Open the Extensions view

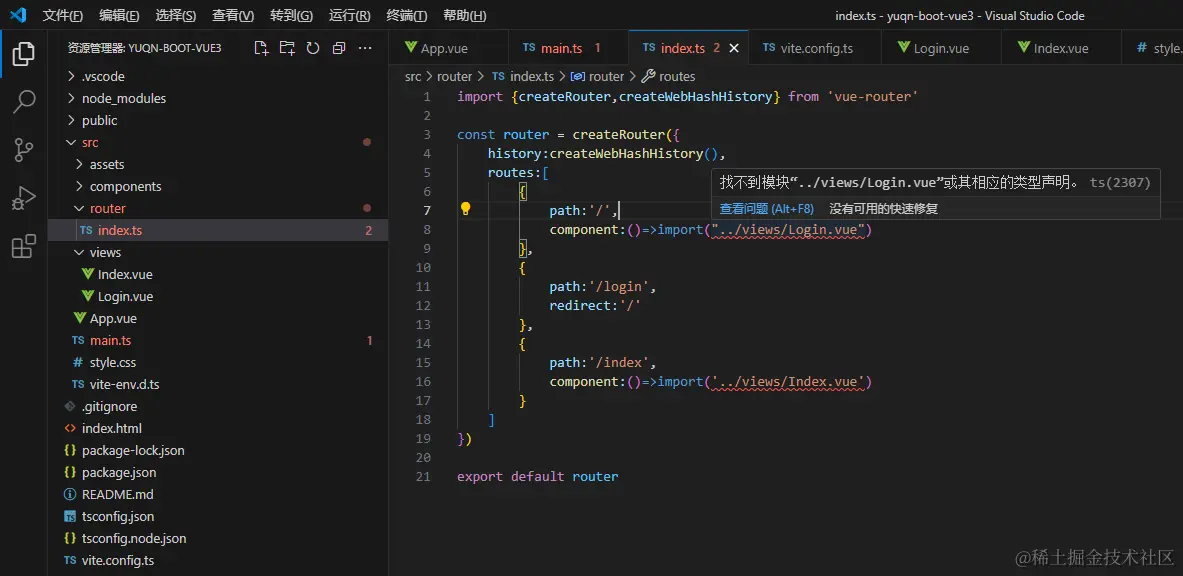point(23,246)
